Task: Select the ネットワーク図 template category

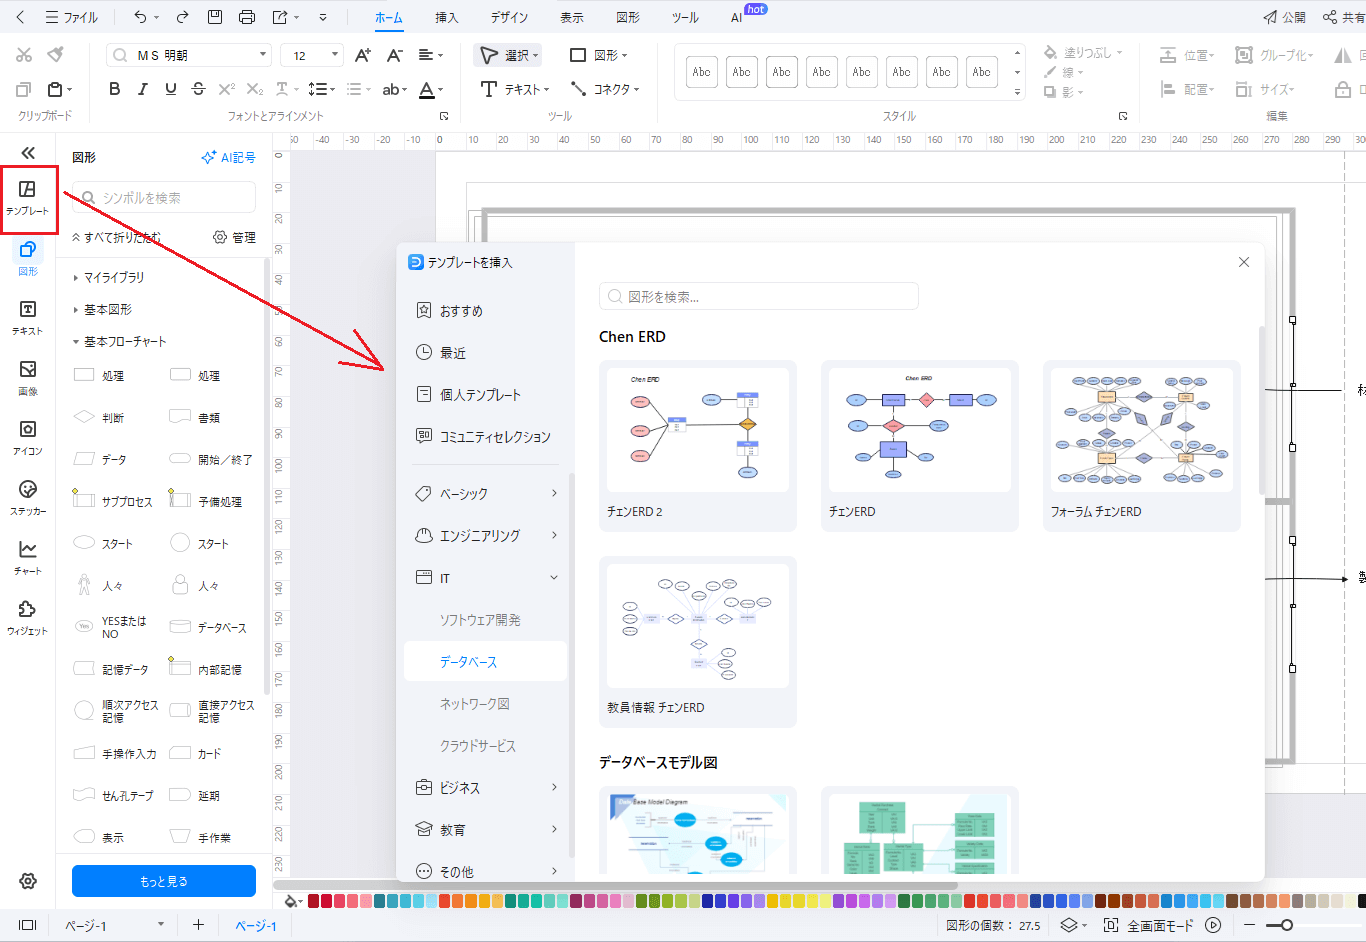Action: [475, 704]
